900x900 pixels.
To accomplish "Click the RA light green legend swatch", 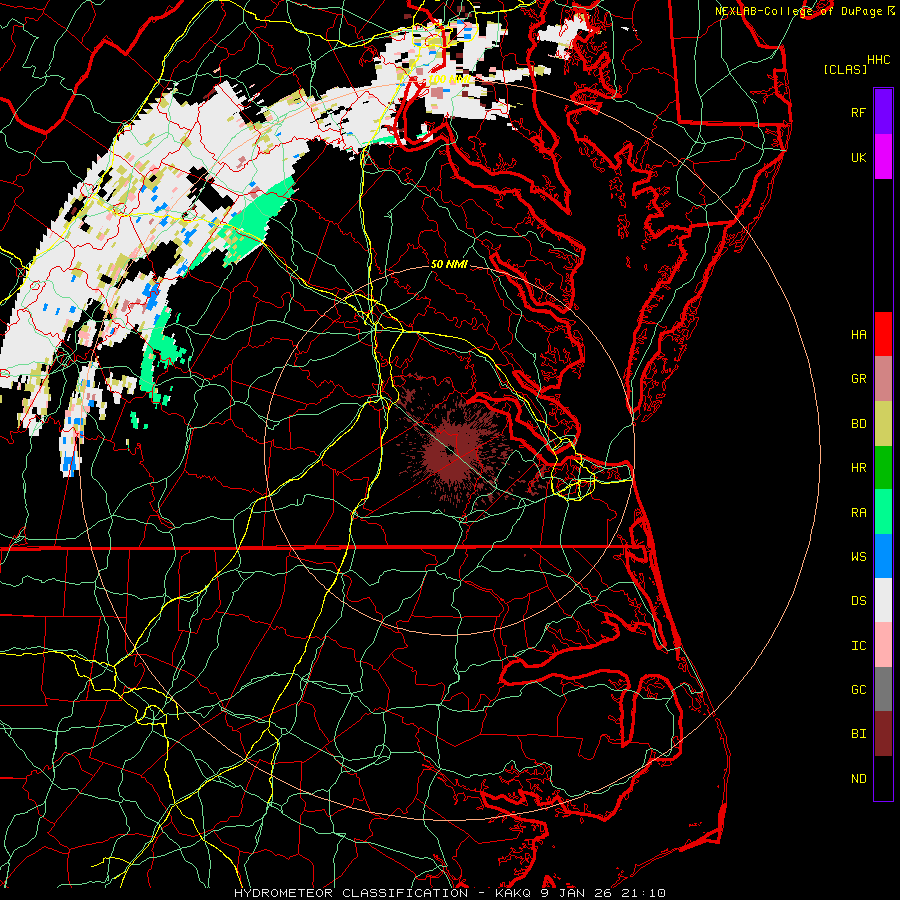I will pyautogui.click(x=883, y=512).
